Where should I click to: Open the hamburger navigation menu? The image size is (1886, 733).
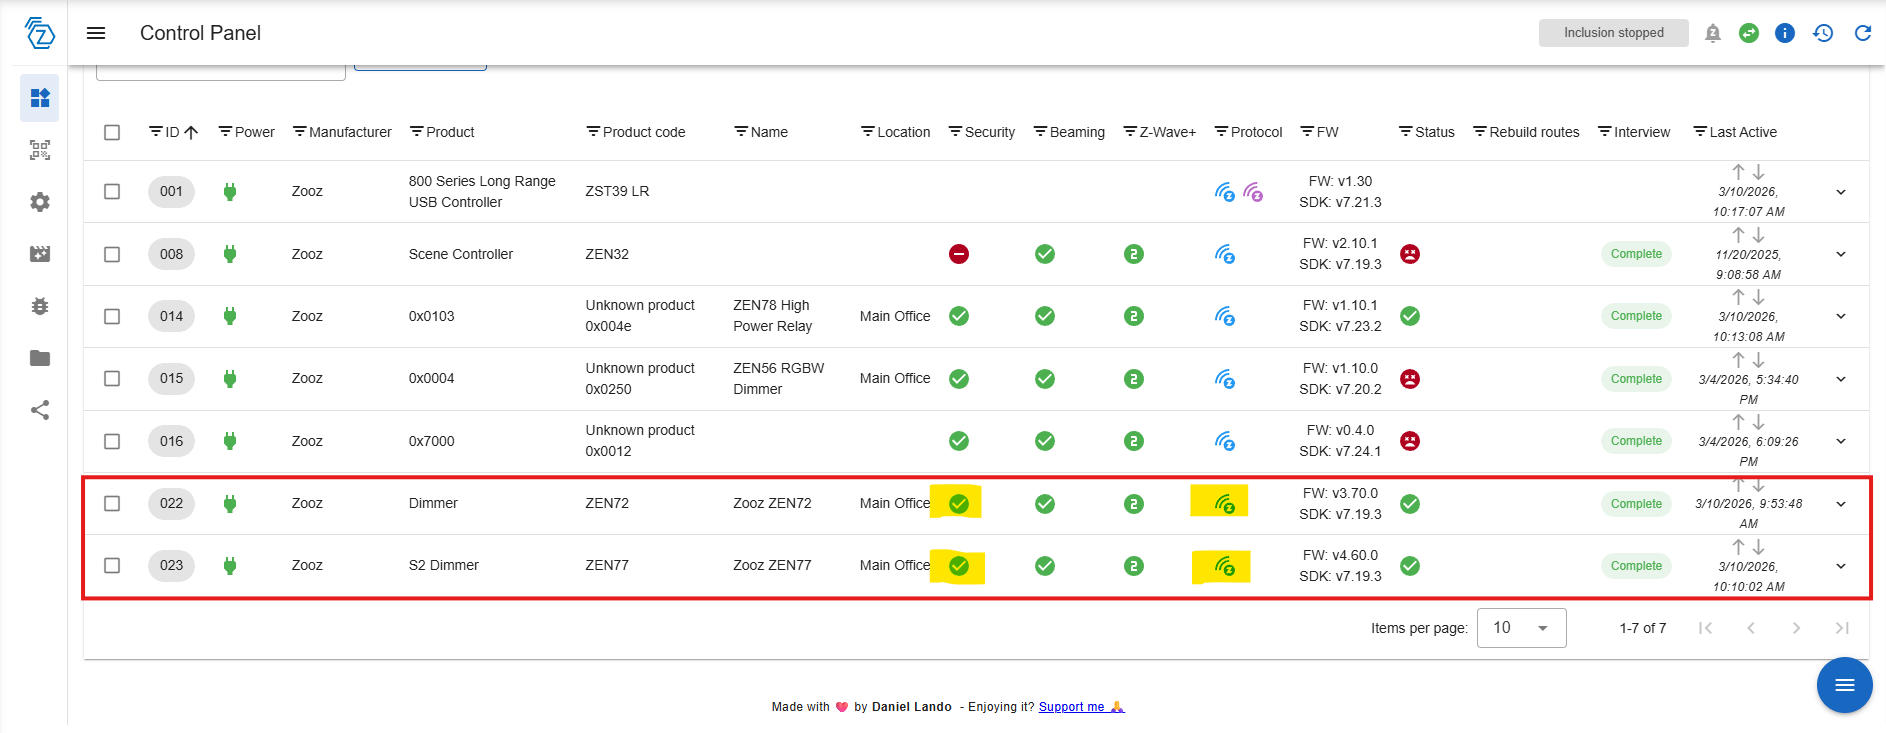click(x=96, y=33)
